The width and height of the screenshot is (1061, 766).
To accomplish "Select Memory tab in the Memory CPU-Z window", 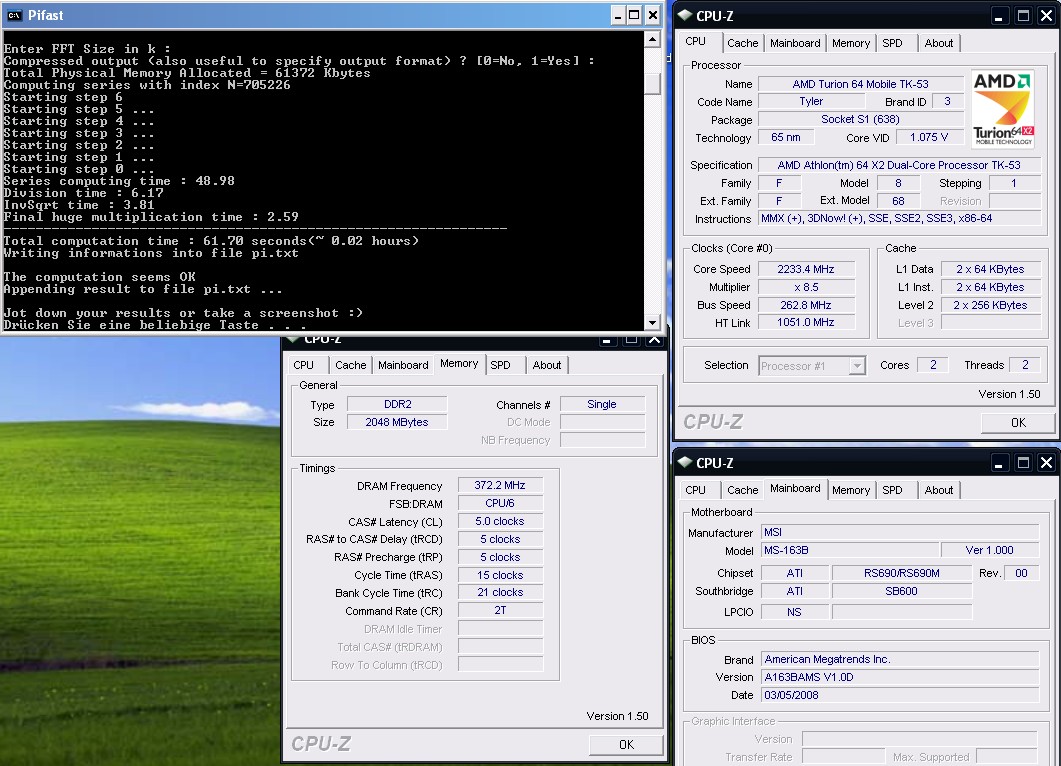I will 459,363.
